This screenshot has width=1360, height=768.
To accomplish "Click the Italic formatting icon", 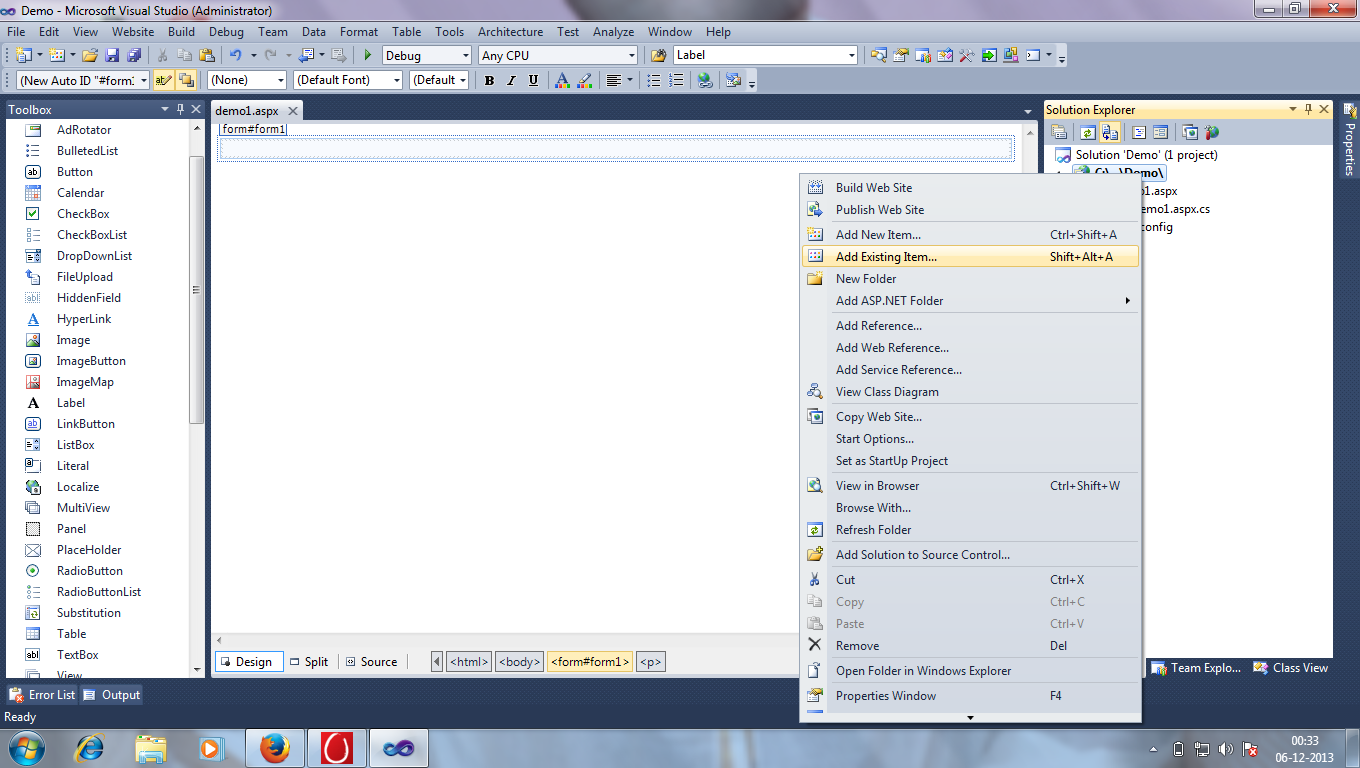I will click(511, 81).
